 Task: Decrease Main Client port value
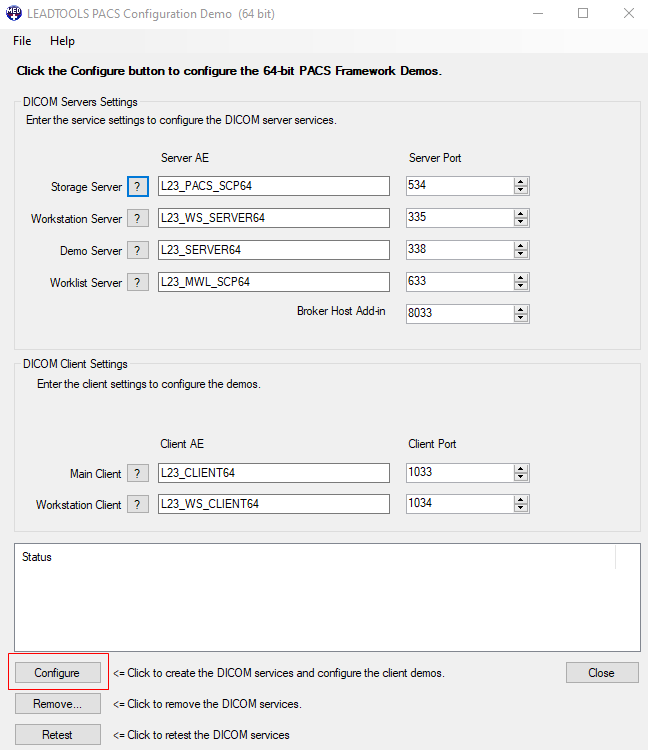click(x=521, y=477)
